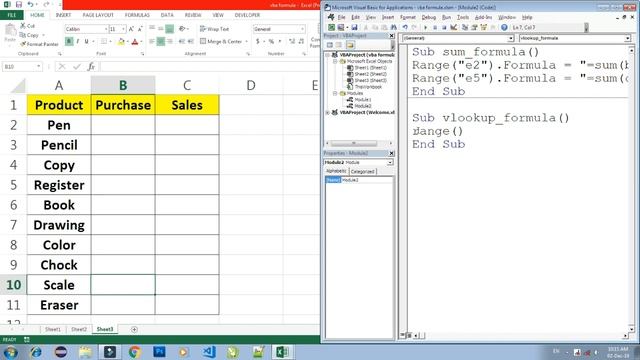Click the Undo arrow in Excel title bar

coord(31,4)
